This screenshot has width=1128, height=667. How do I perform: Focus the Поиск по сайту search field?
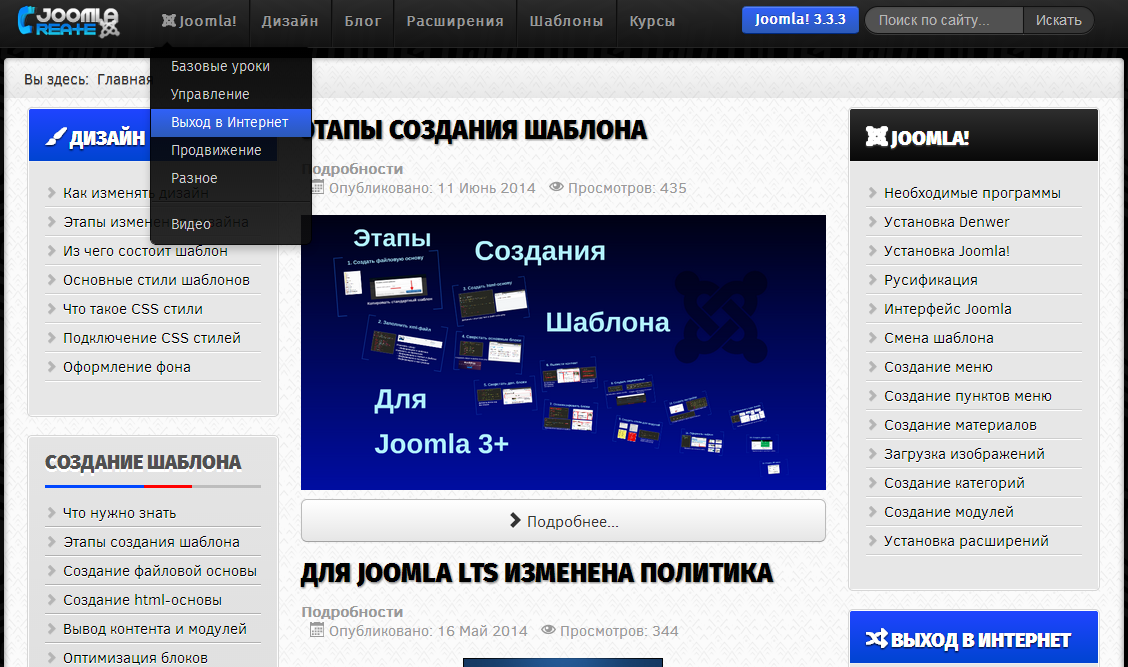coord(944,20)
